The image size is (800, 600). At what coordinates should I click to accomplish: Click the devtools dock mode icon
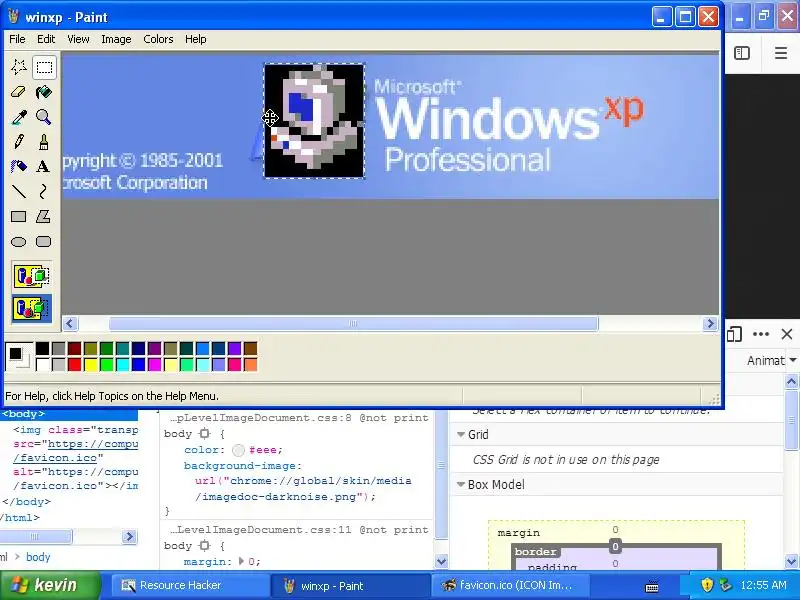(734, 334)
